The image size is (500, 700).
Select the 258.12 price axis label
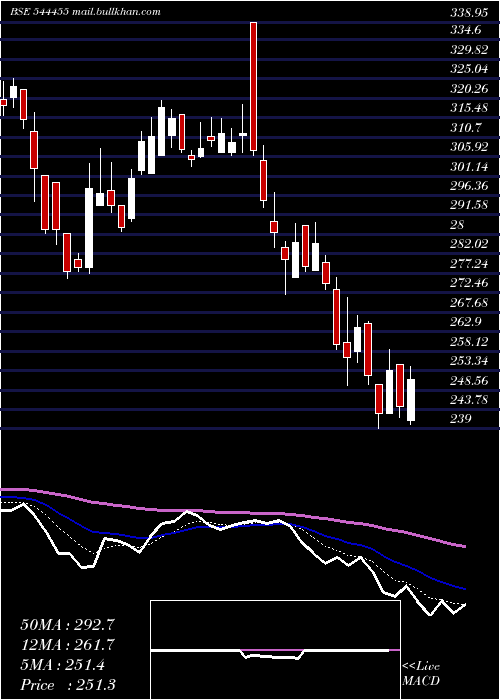pyautogui.click(x=469, y=342)
